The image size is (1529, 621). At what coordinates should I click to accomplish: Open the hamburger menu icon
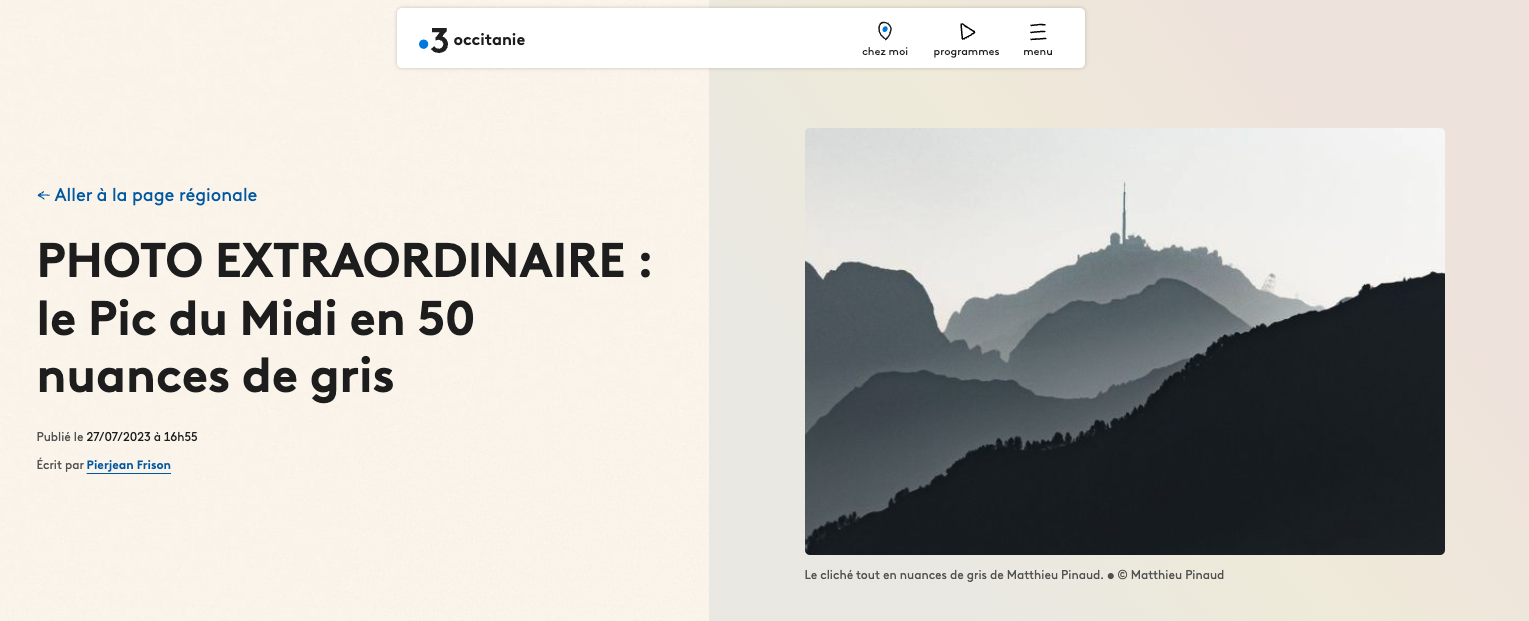pos(1038,31)
